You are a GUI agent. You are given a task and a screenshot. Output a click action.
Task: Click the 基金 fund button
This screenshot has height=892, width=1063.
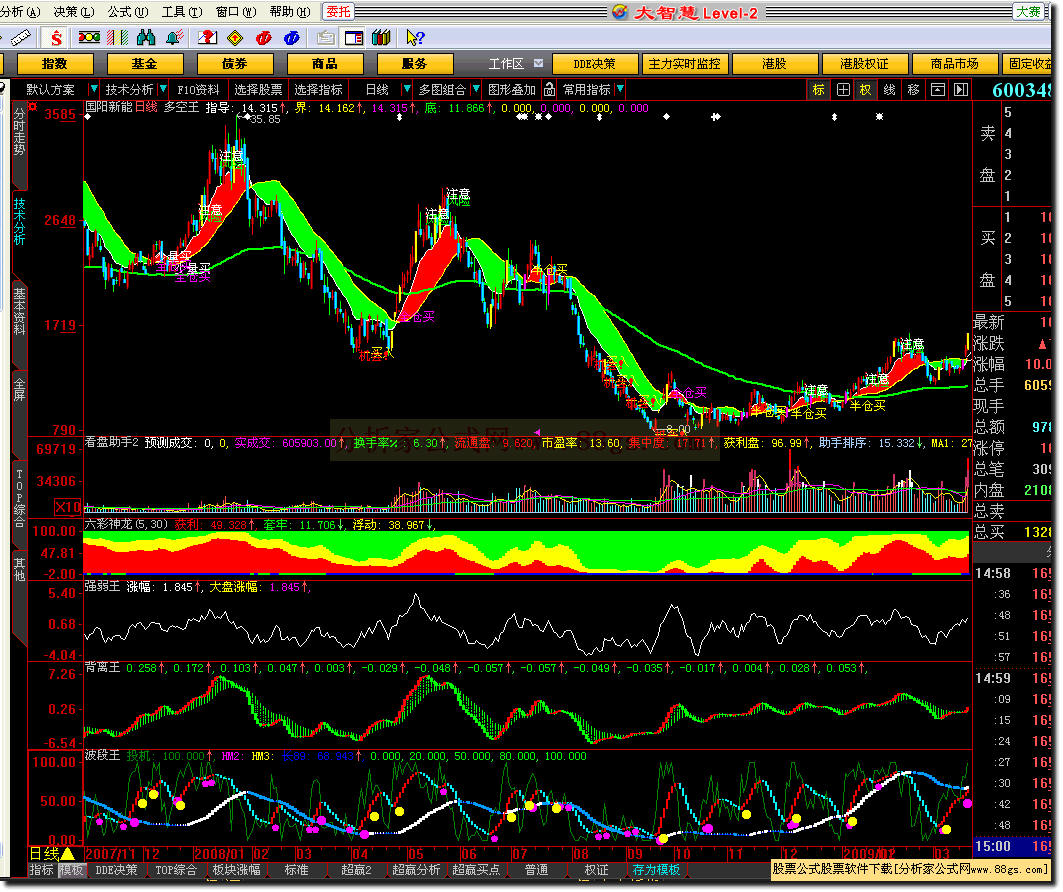click(145, 64)
